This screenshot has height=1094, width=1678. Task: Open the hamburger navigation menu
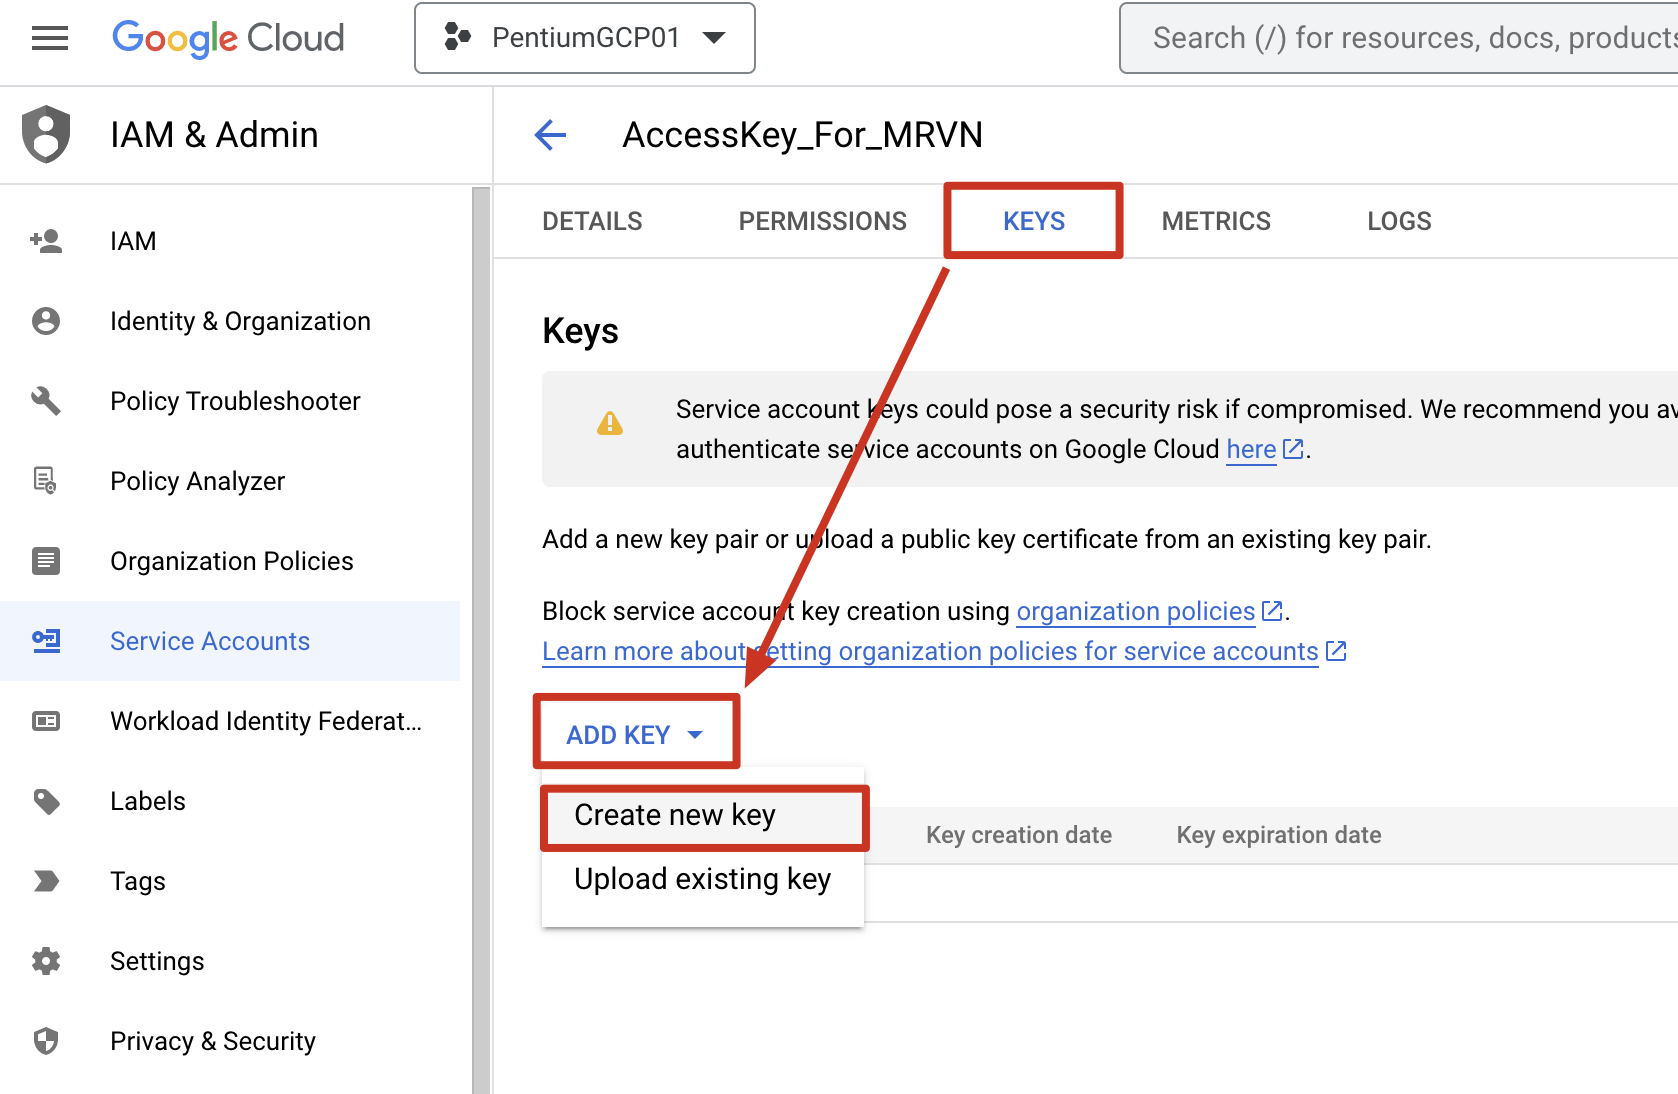[x=50, y=38]
